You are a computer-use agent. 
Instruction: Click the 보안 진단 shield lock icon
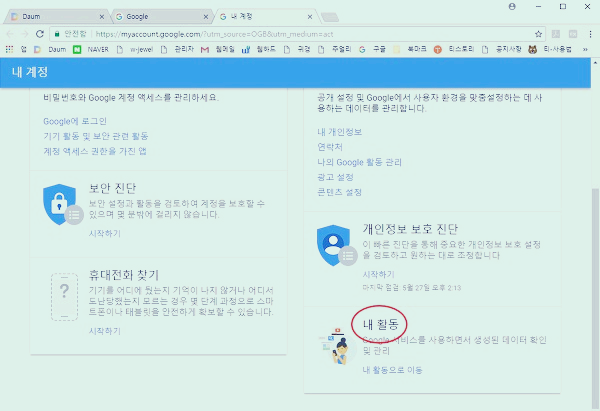click(x=62, y=204)
